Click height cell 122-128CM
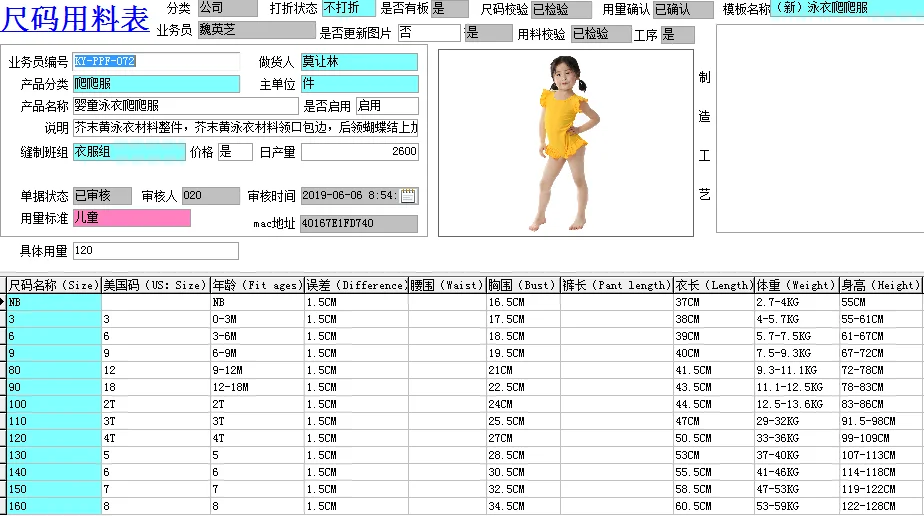 [880, 506]
